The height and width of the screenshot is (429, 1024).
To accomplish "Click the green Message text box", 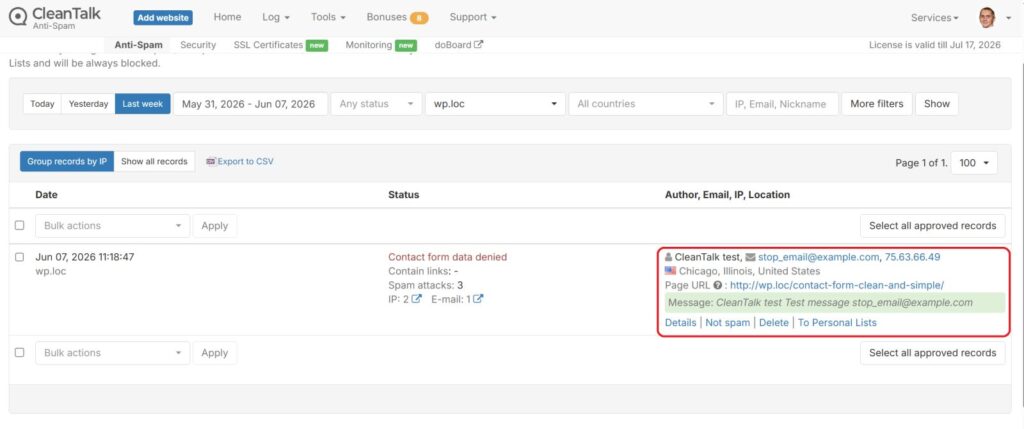I will [x=835, y=302].
